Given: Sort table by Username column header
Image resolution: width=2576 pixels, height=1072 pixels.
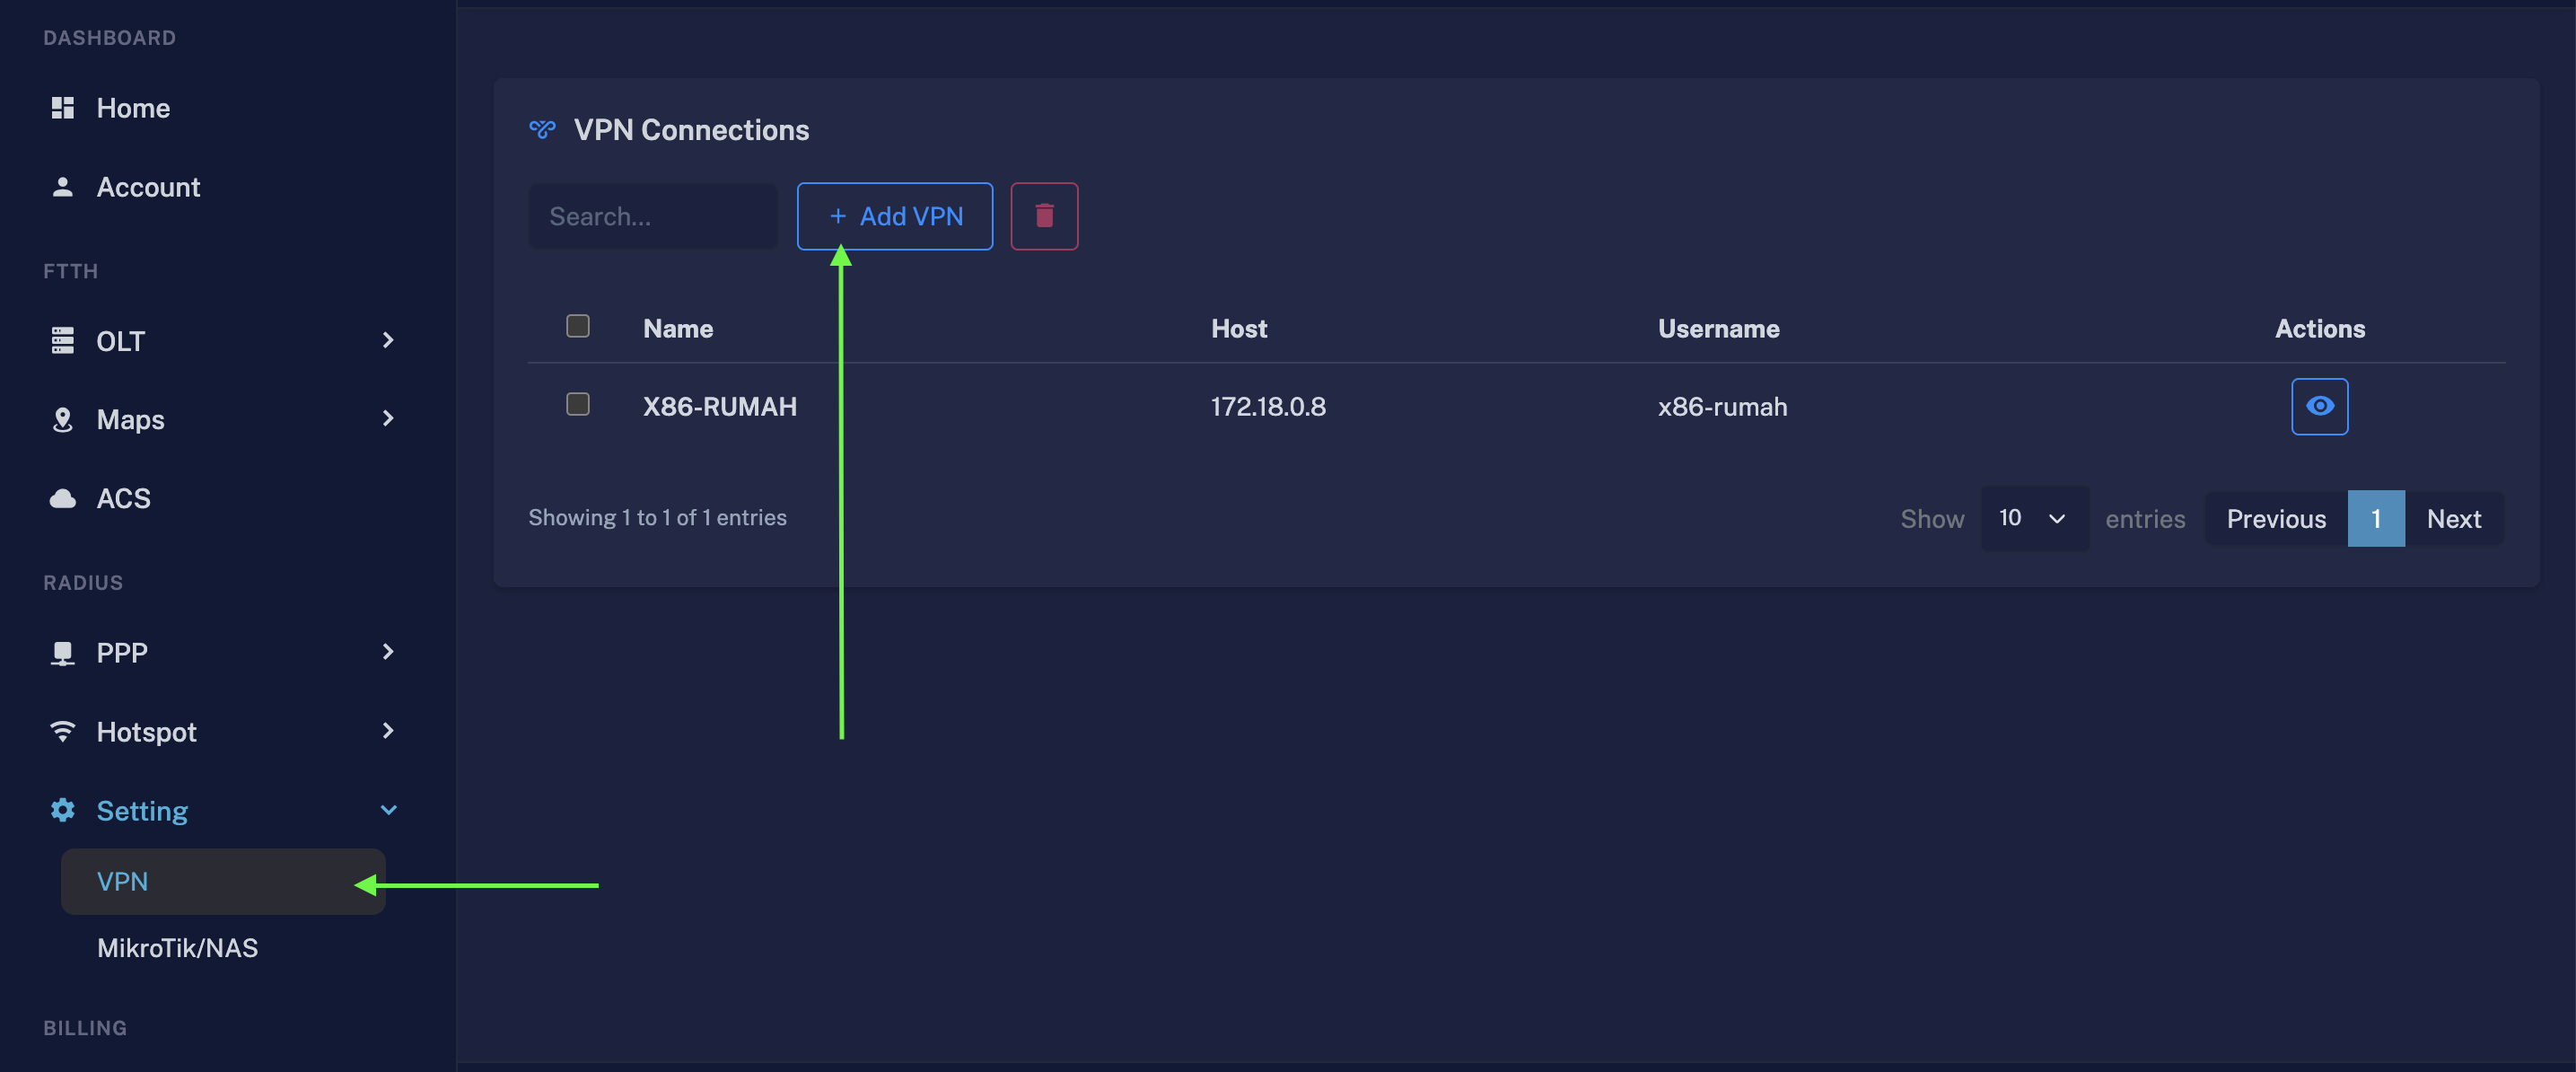Looking at the screenshot, I should tap(1718, 328).
